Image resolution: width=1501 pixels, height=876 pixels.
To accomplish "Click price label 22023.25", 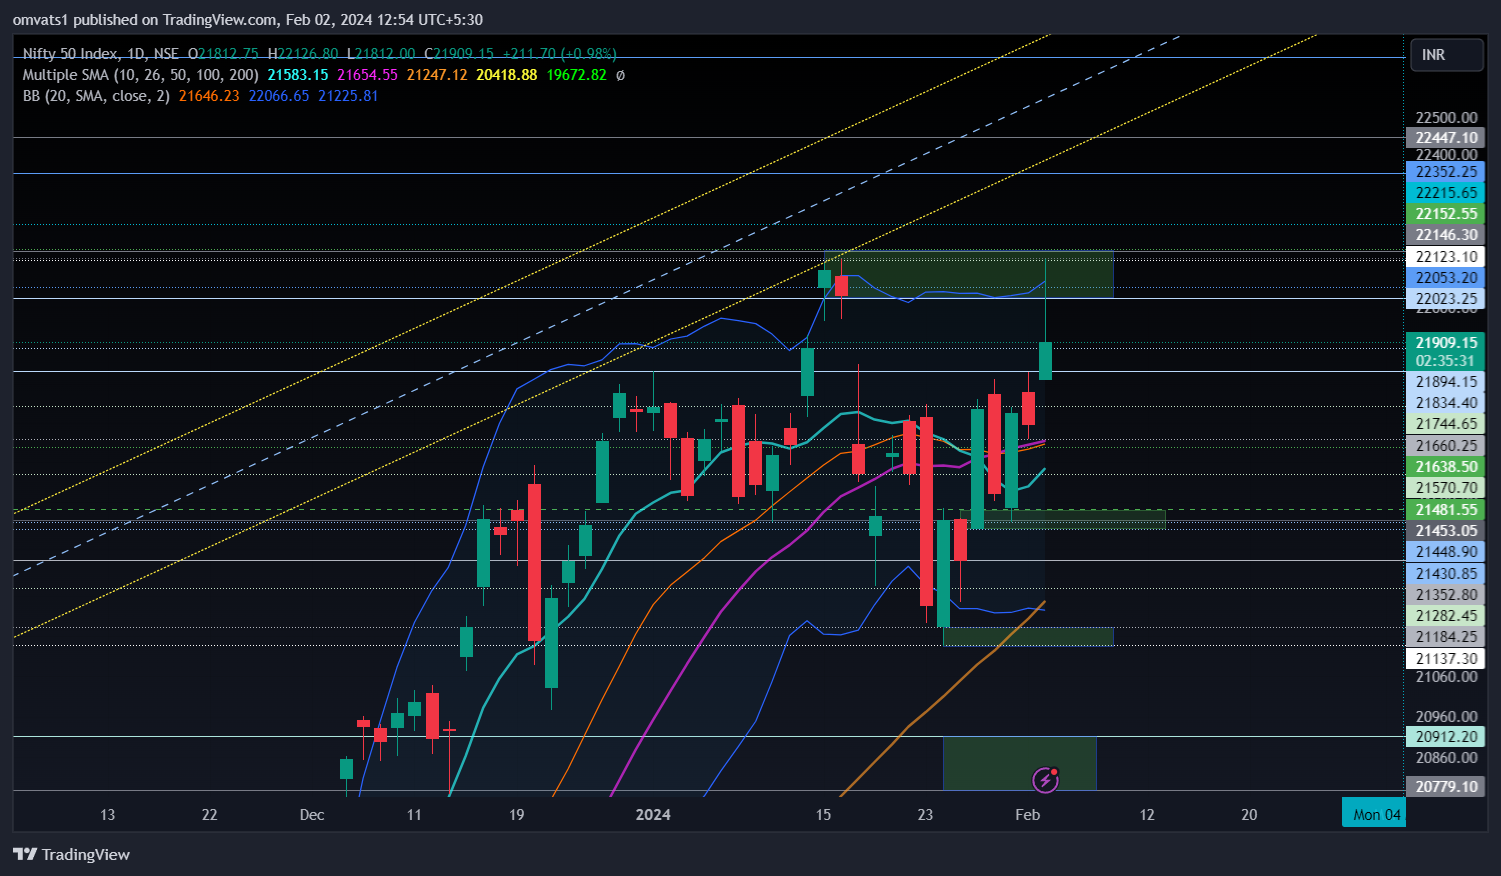I will tap(1446, 299).
